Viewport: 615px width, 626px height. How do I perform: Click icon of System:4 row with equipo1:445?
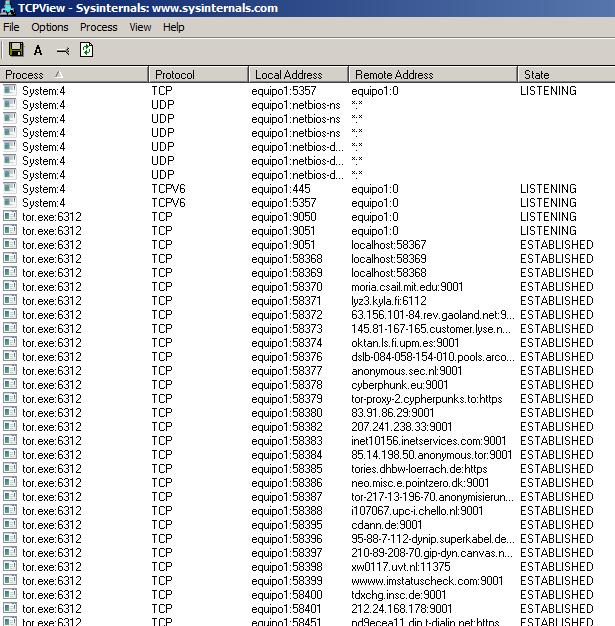[x=10, y=188]
